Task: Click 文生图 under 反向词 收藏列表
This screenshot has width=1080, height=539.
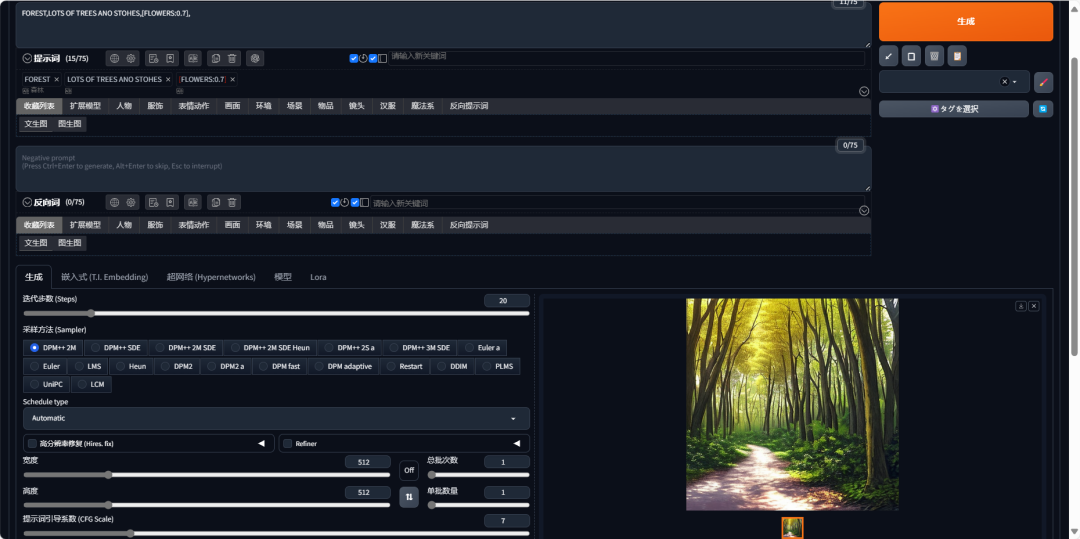Action: [x=36, y=243]
